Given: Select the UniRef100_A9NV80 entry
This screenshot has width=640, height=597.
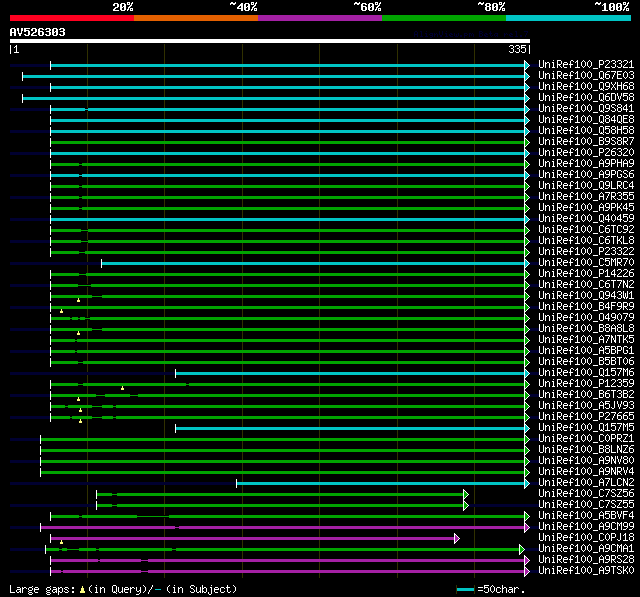Looking at the screenshot, I should click(586, 461).
